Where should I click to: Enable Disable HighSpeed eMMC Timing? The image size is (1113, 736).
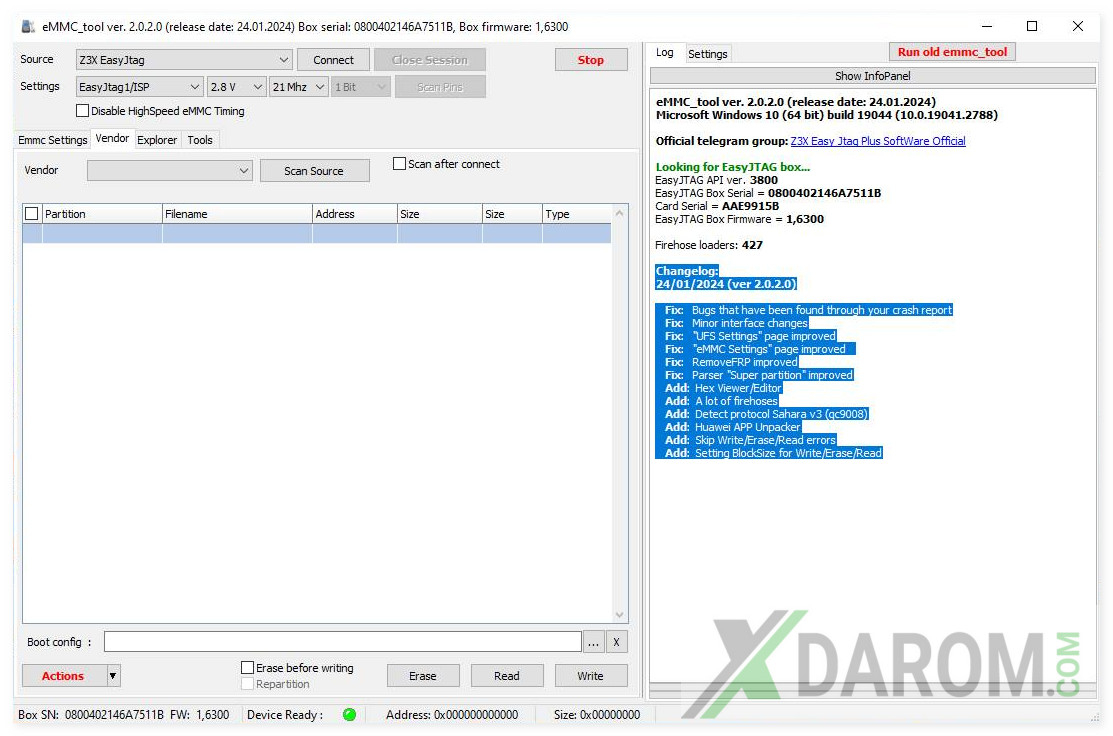(83, 111)
